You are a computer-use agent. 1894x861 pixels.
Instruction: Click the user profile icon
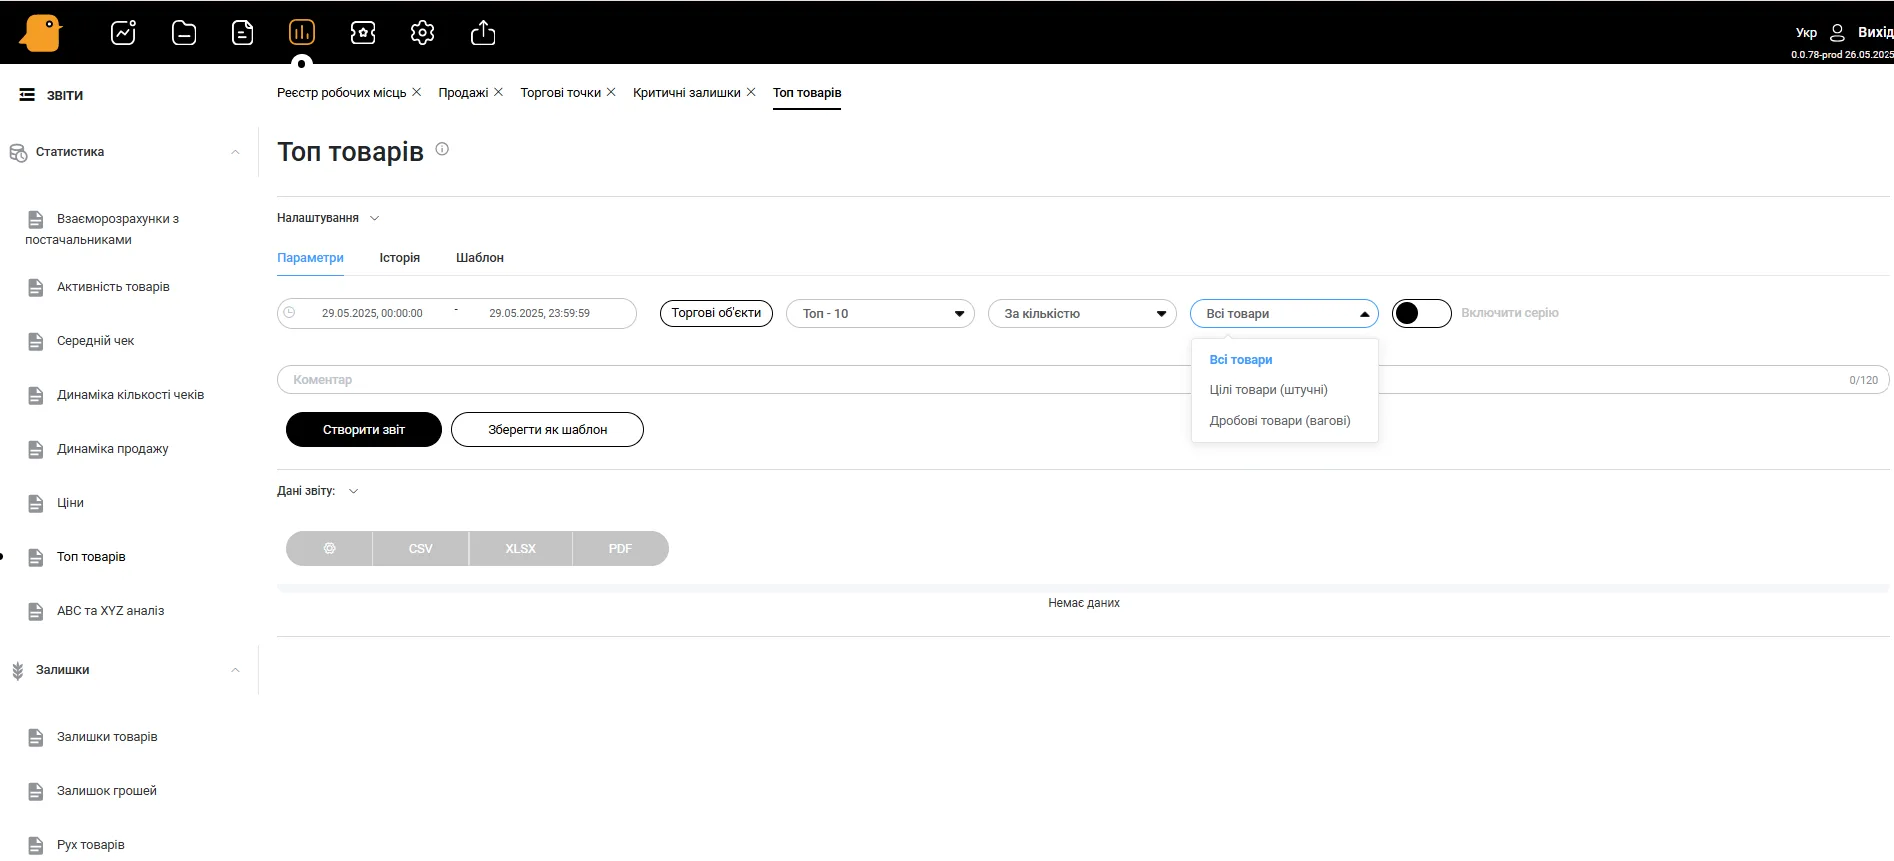tap(1836, 32)
